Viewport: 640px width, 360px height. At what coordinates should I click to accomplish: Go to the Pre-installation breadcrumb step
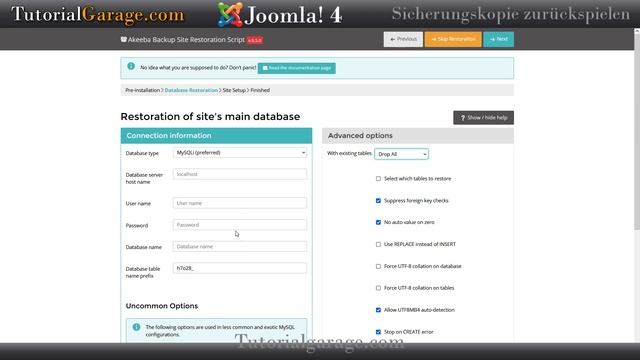(142, 90)
